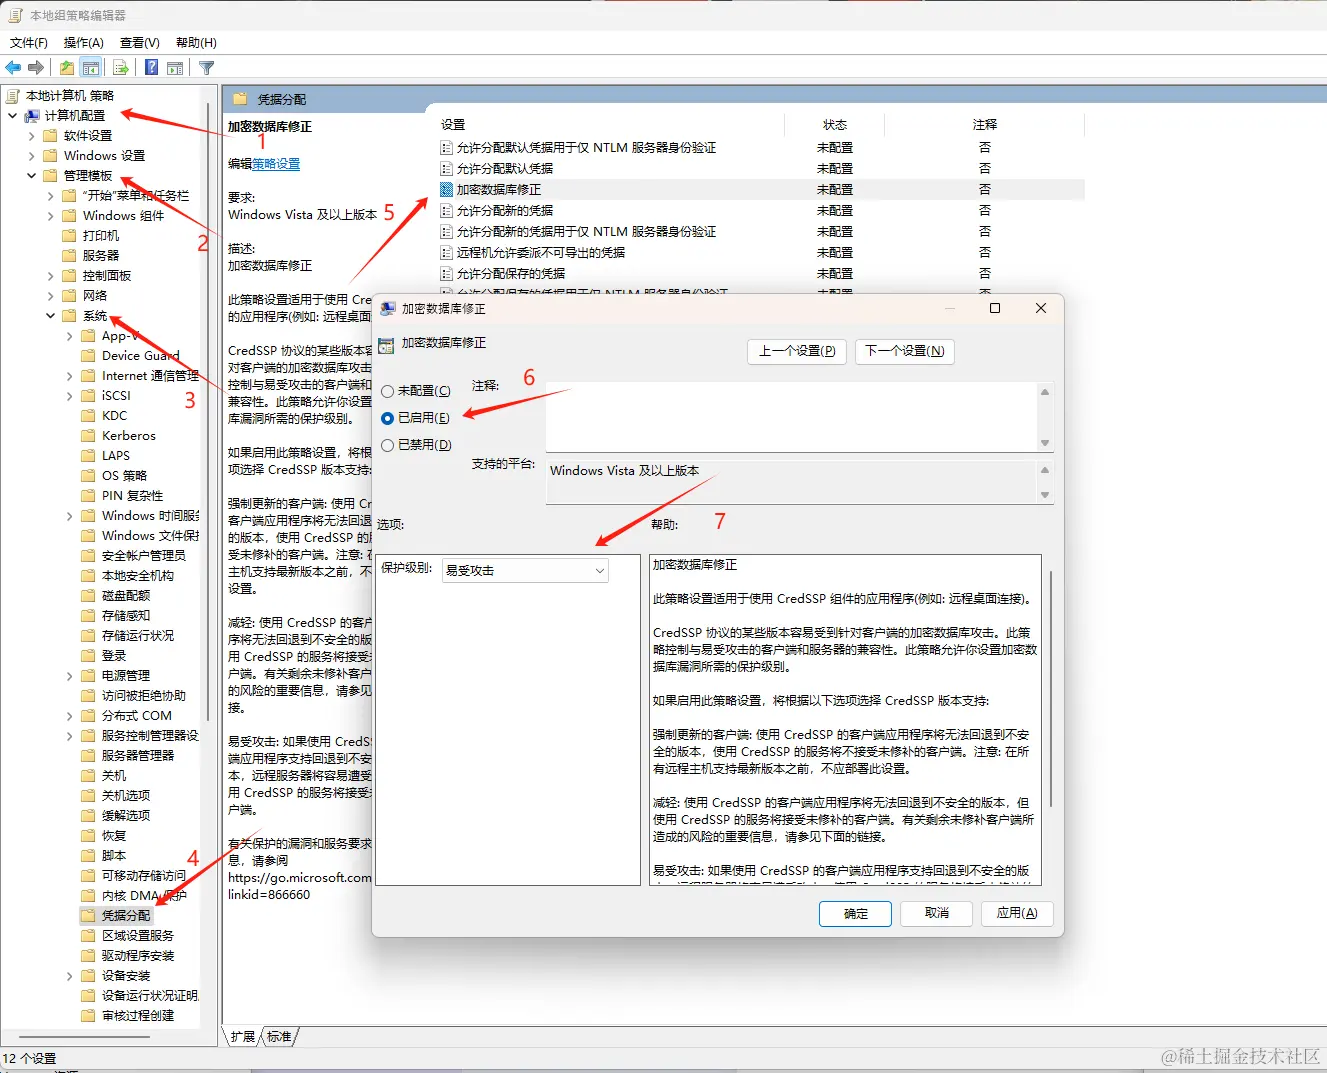The height and width of the screenshot is (1073, 1327).
Task: Click the 凭据分配 folder icon in tree
Action: click(x=89, y=915)
